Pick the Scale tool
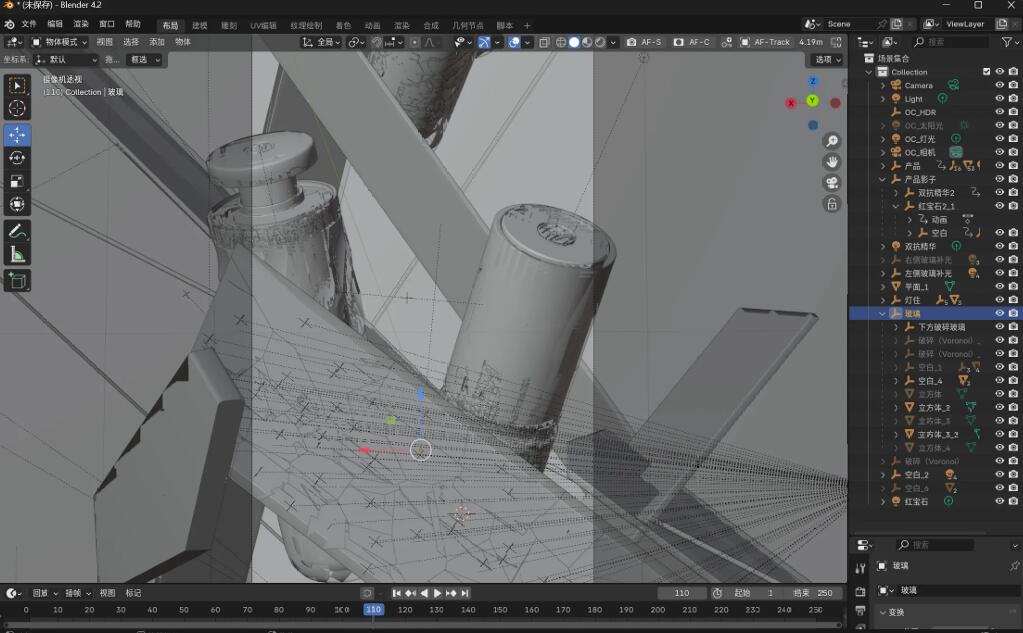This screenshot has width=1023, height=633. pyautogui.click(x=17, y=181)
